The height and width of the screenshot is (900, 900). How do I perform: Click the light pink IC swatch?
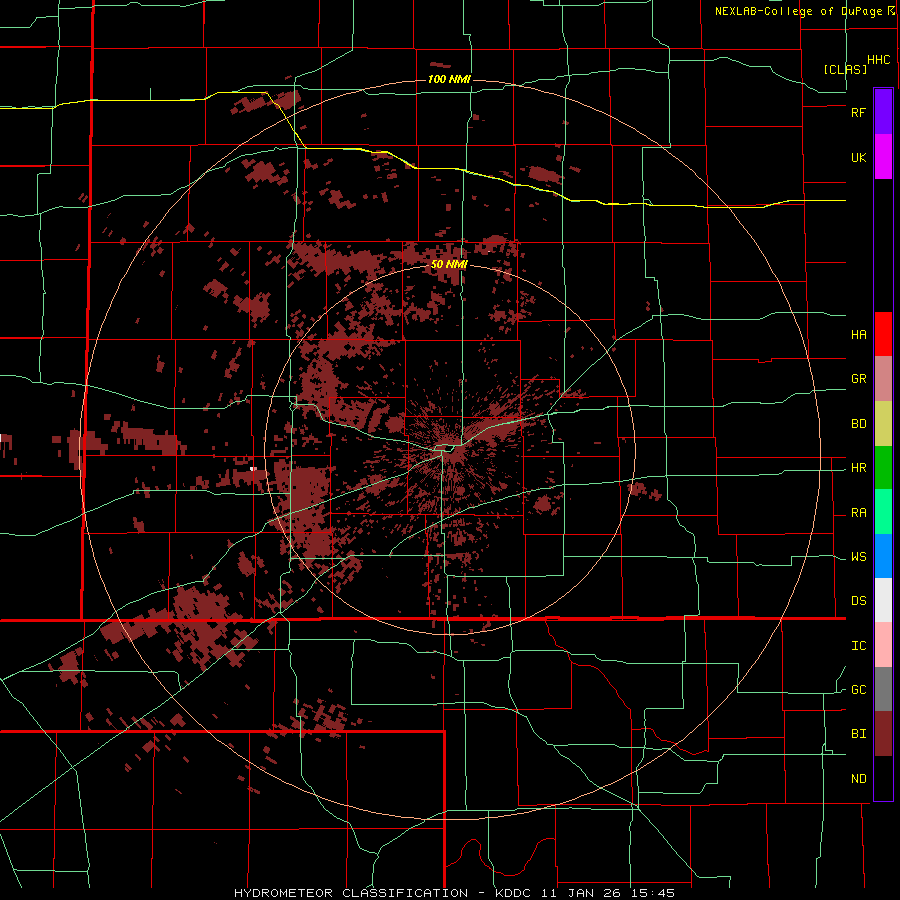883,645
